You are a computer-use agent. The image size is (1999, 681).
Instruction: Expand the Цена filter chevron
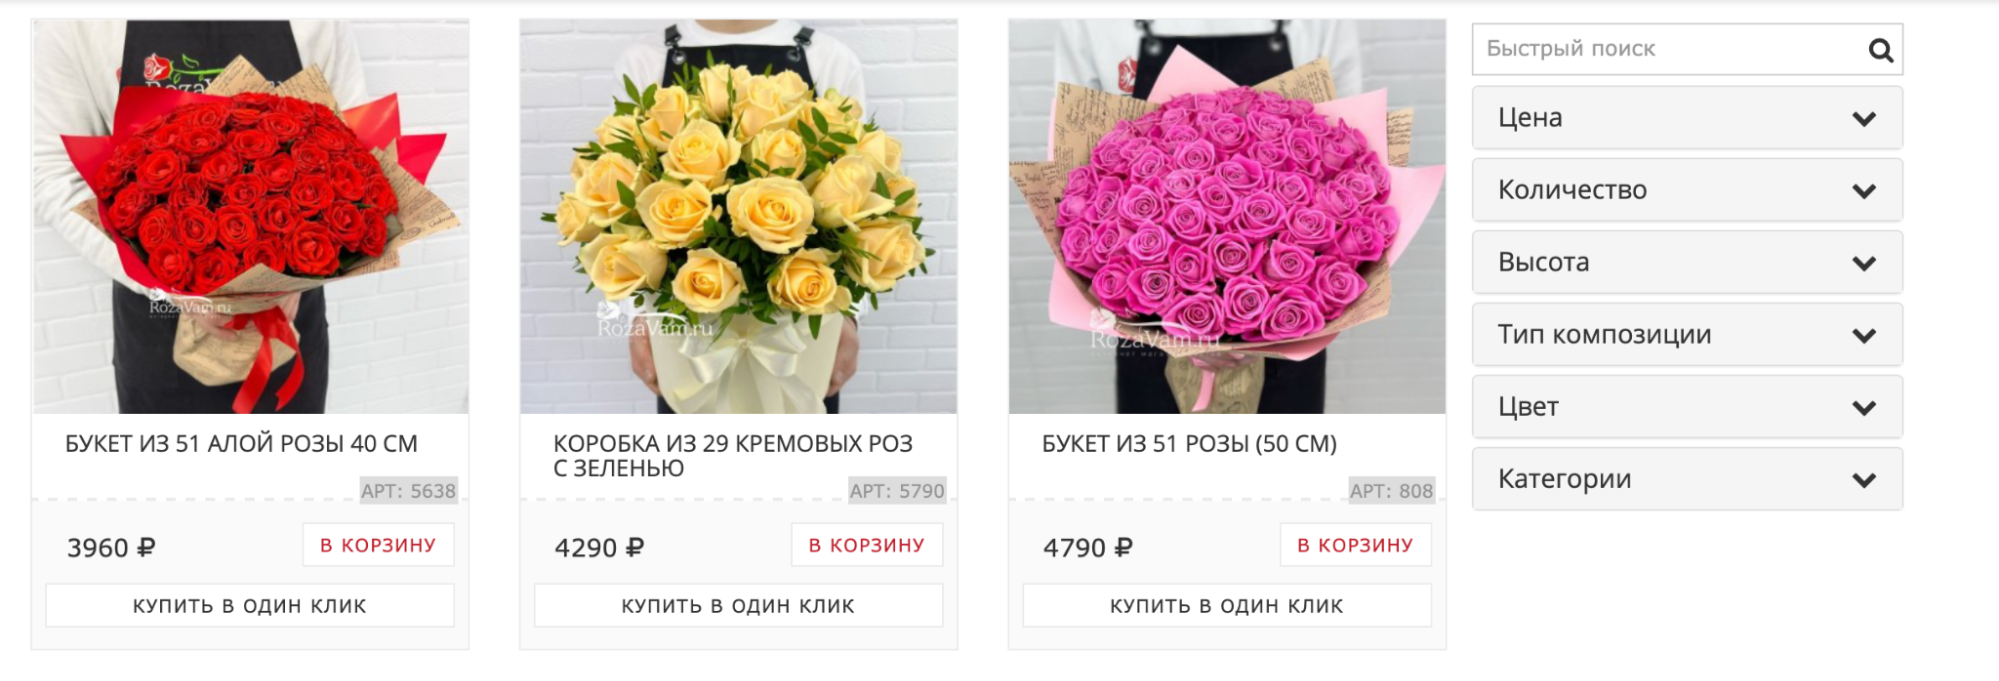[1863, 119]
